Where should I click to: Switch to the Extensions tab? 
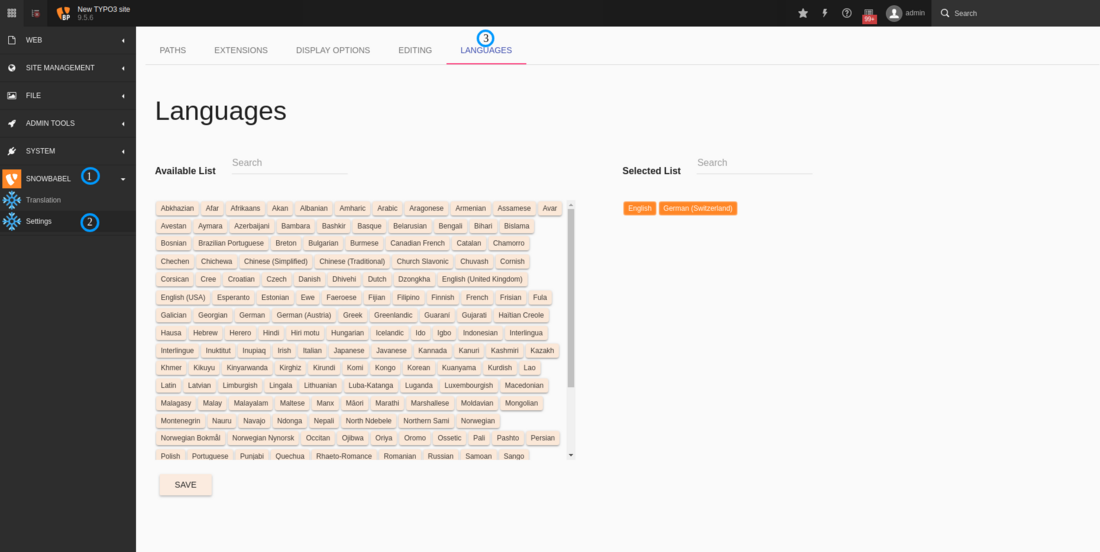click(241, 50)
